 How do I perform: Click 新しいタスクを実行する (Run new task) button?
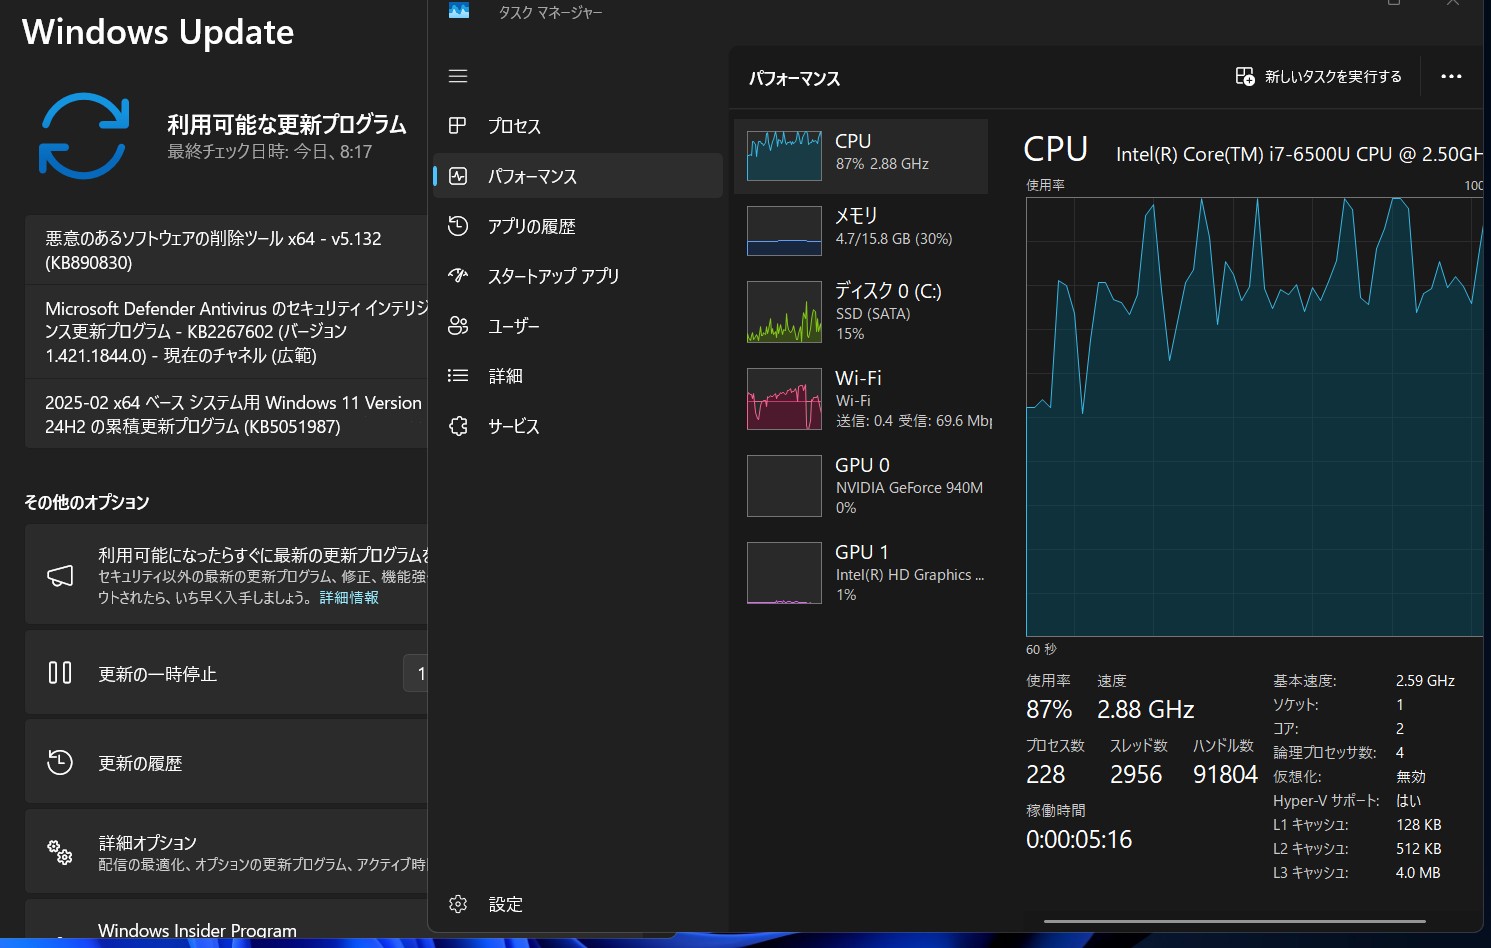(x=1319, y=77)
